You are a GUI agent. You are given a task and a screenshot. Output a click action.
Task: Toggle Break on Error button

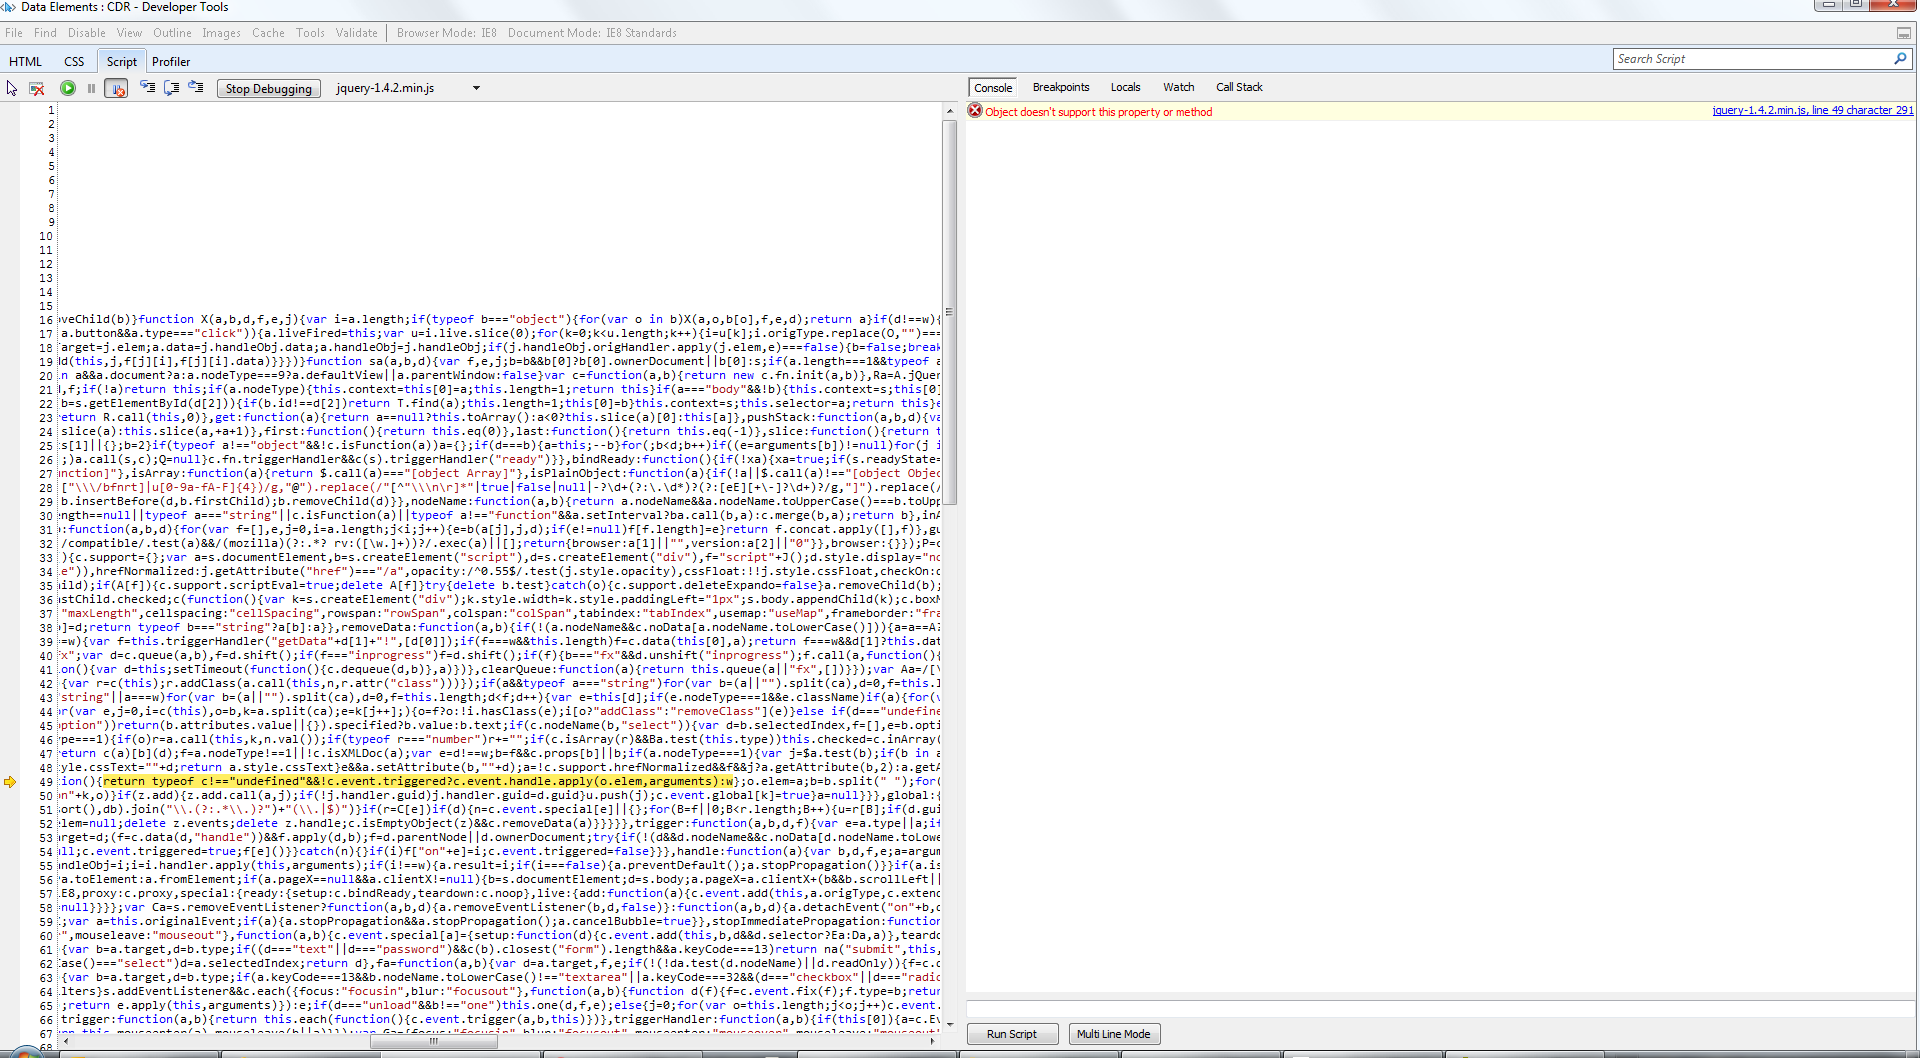pyautogui.click(x=116, y=88)
